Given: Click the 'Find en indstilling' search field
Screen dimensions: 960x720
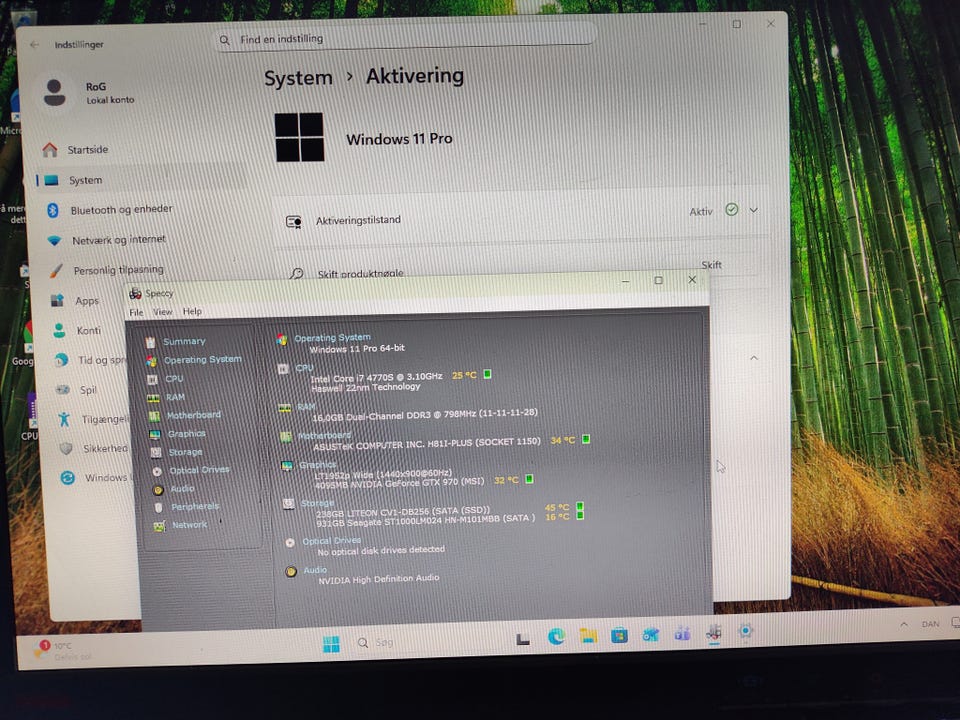Looking at the screenshot, I should 405,39.
